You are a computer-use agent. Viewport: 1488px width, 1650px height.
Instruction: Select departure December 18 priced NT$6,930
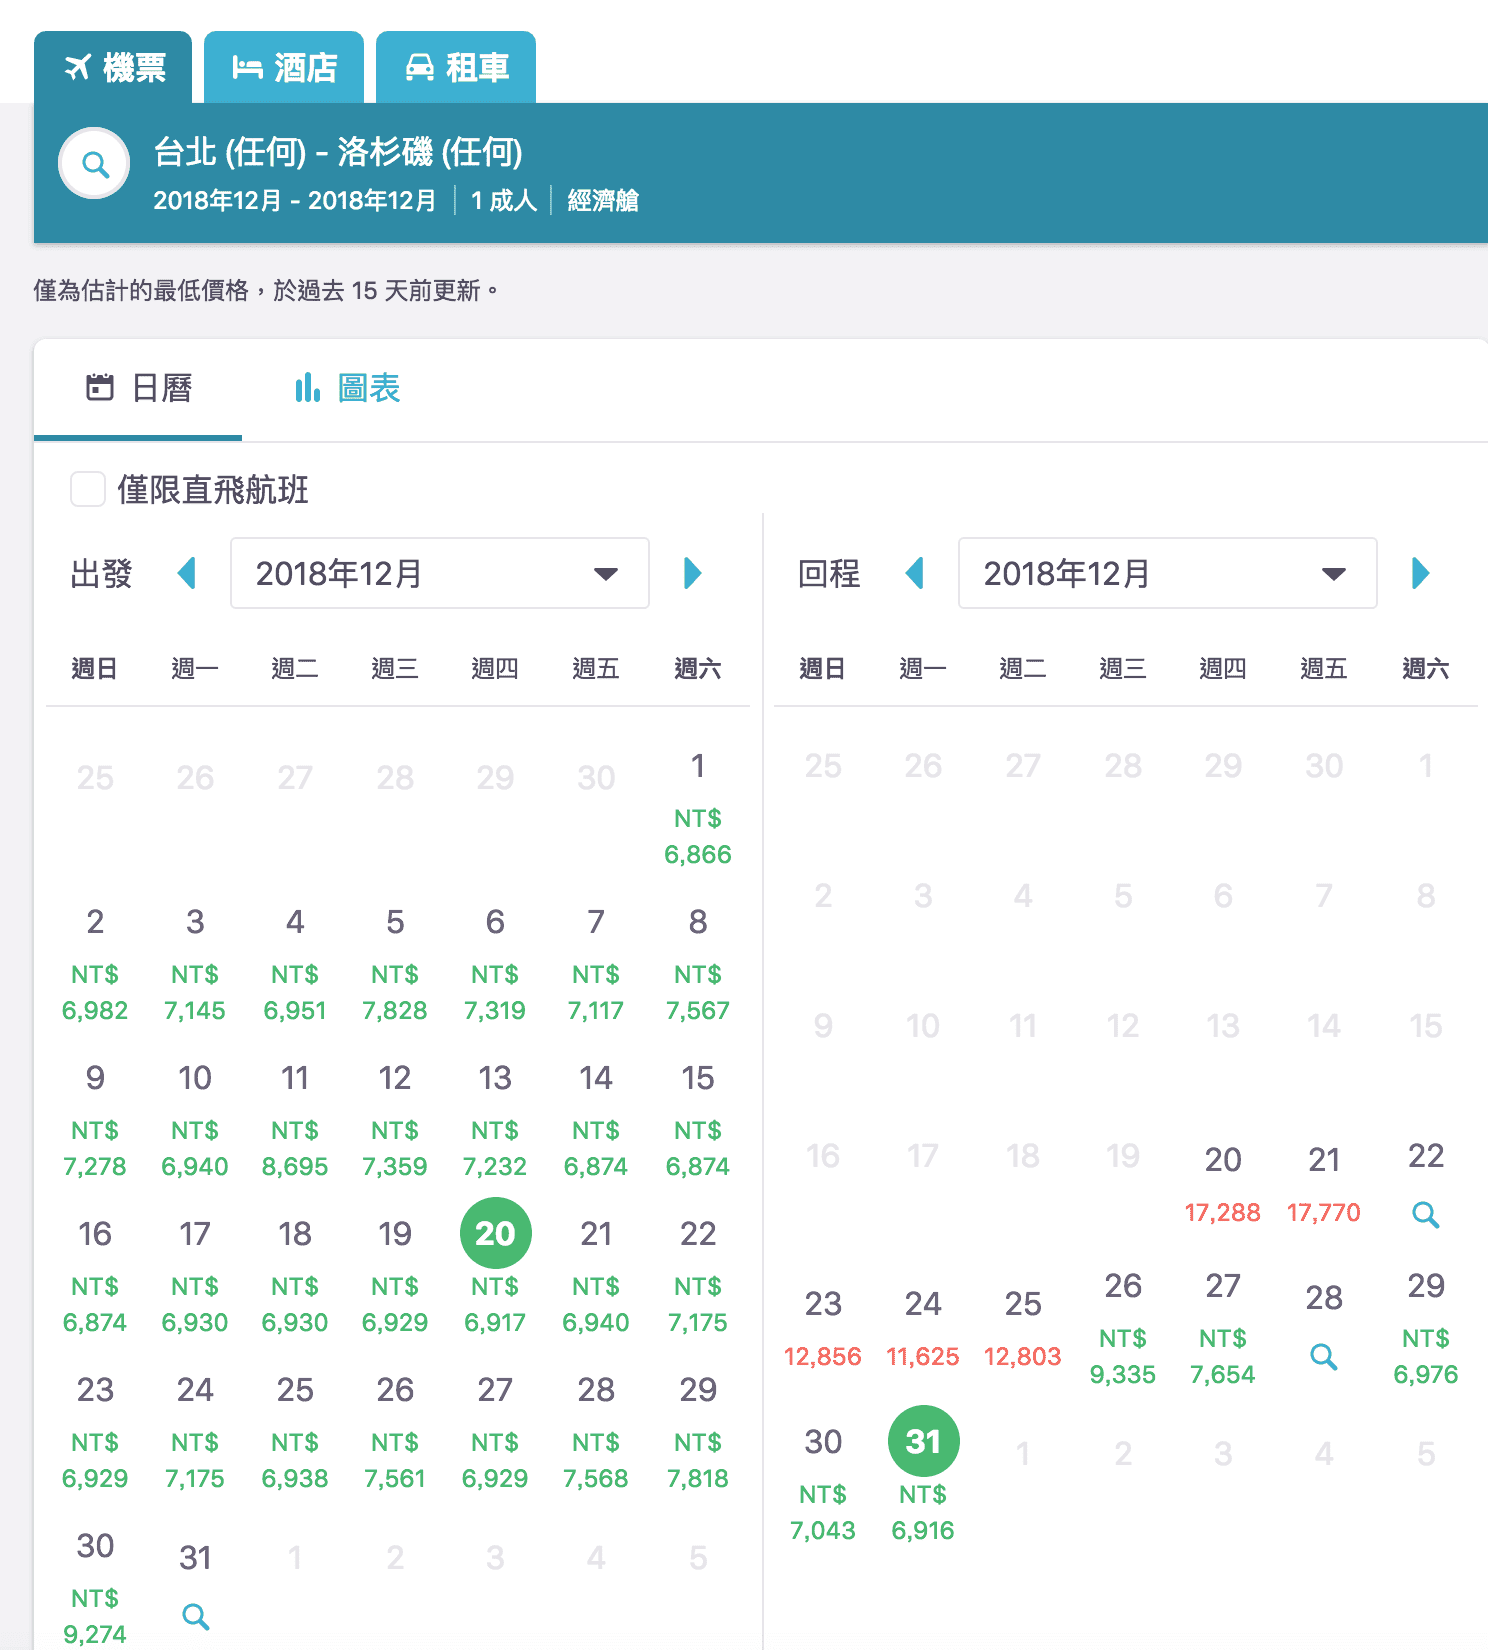pos(295,1277)
